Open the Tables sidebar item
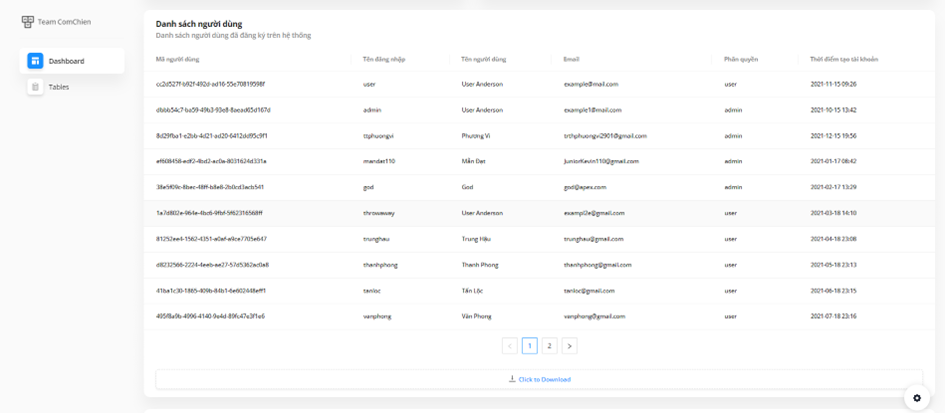This screenshot has width=945, height=413. click(72, 87)
